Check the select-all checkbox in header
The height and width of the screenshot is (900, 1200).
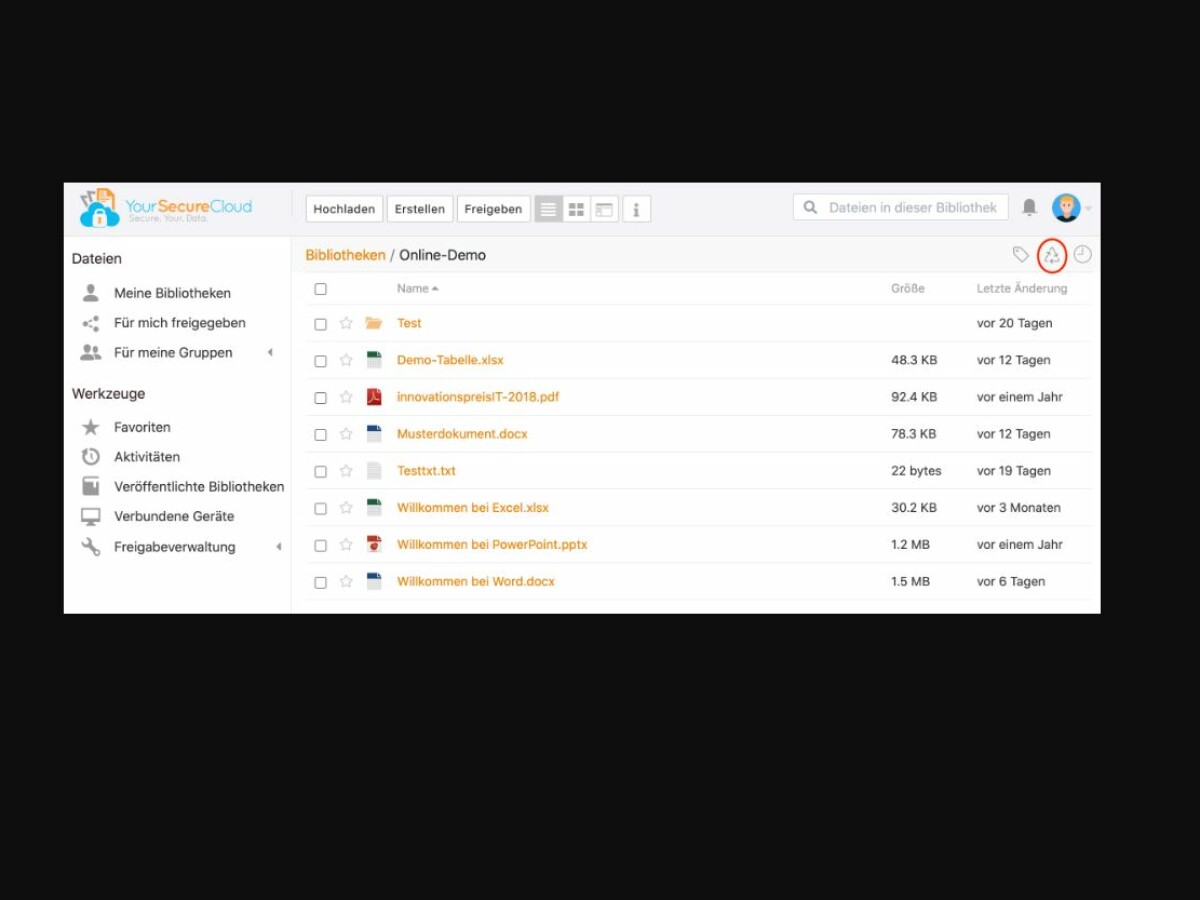tap(320, 289)
